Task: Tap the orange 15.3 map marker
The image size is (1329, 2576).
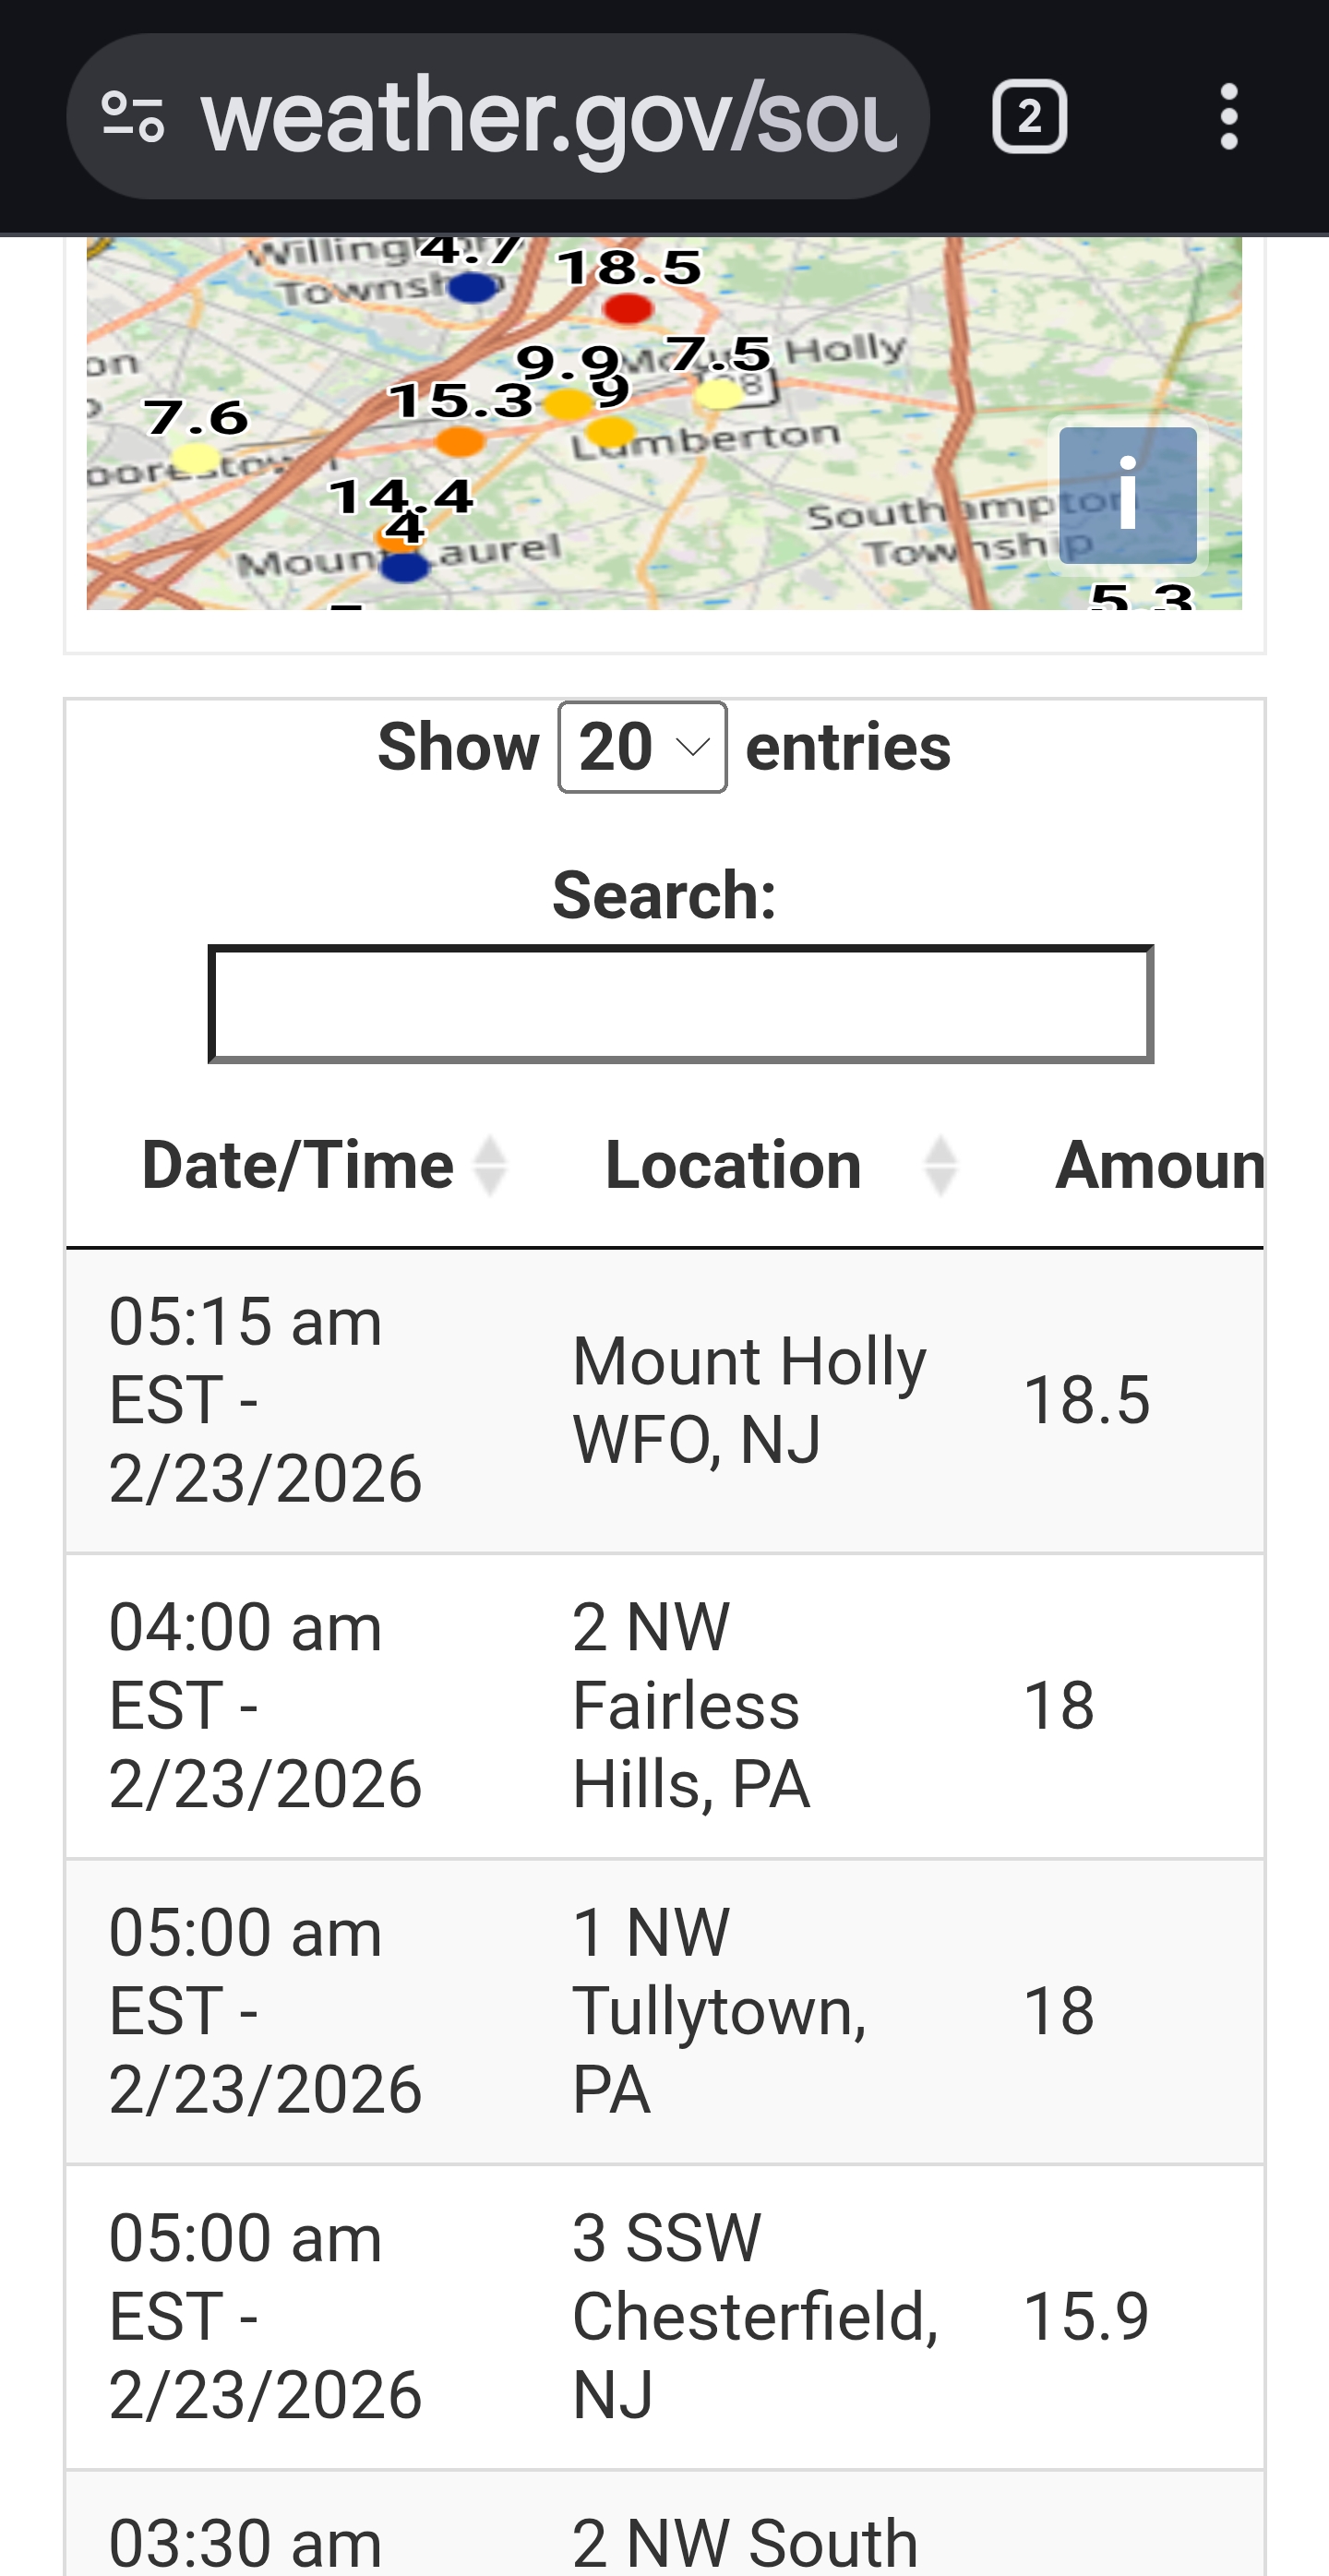Action: click(460, 440)
